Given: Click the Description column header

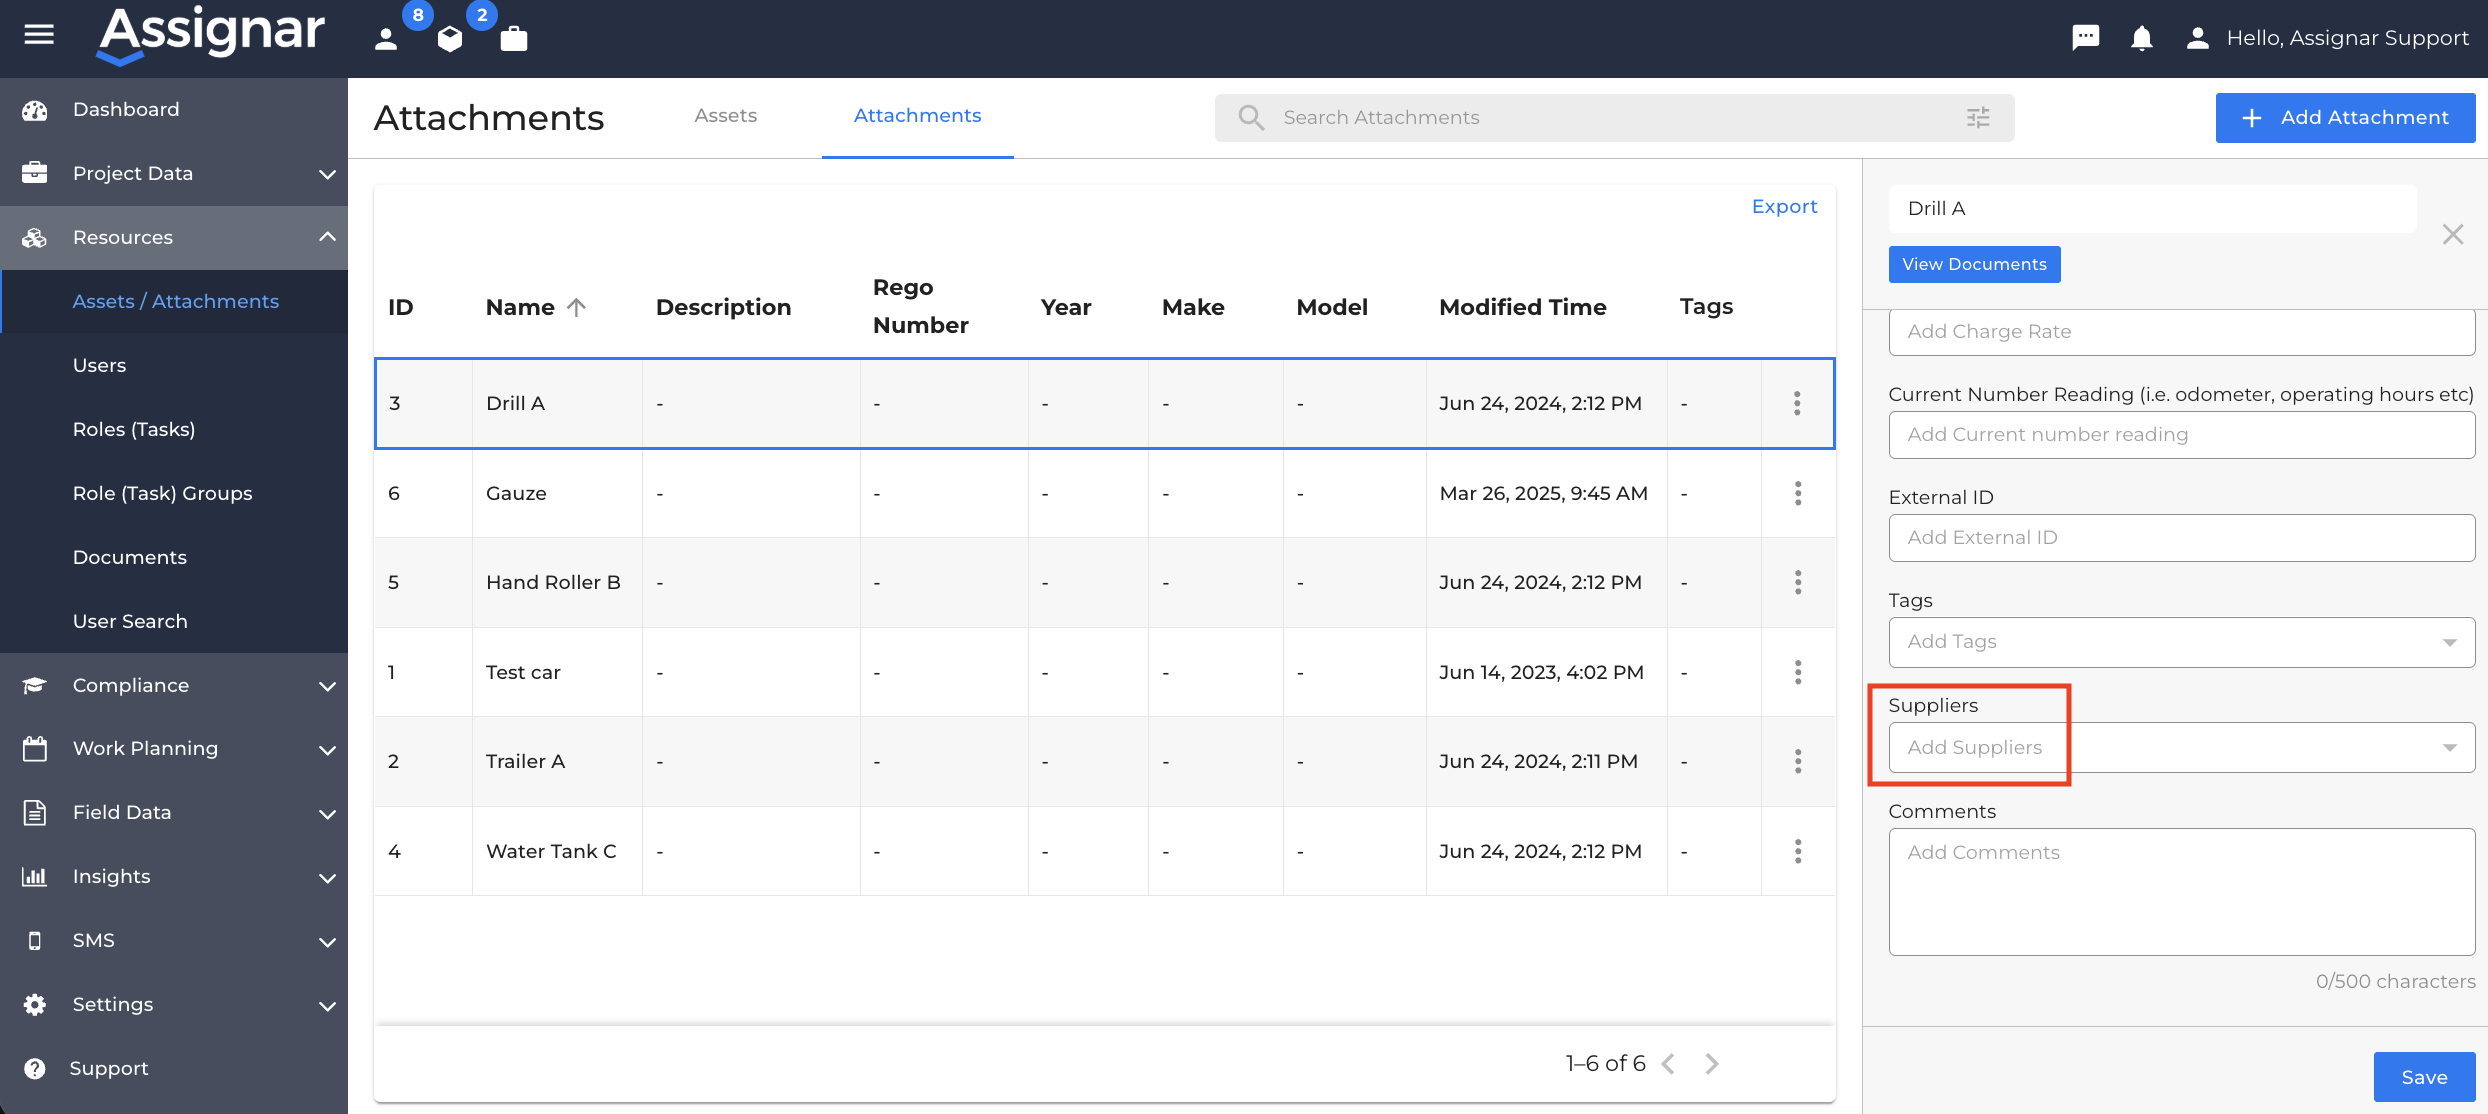Looking at the screenshot, I should [x=723, y=307].
